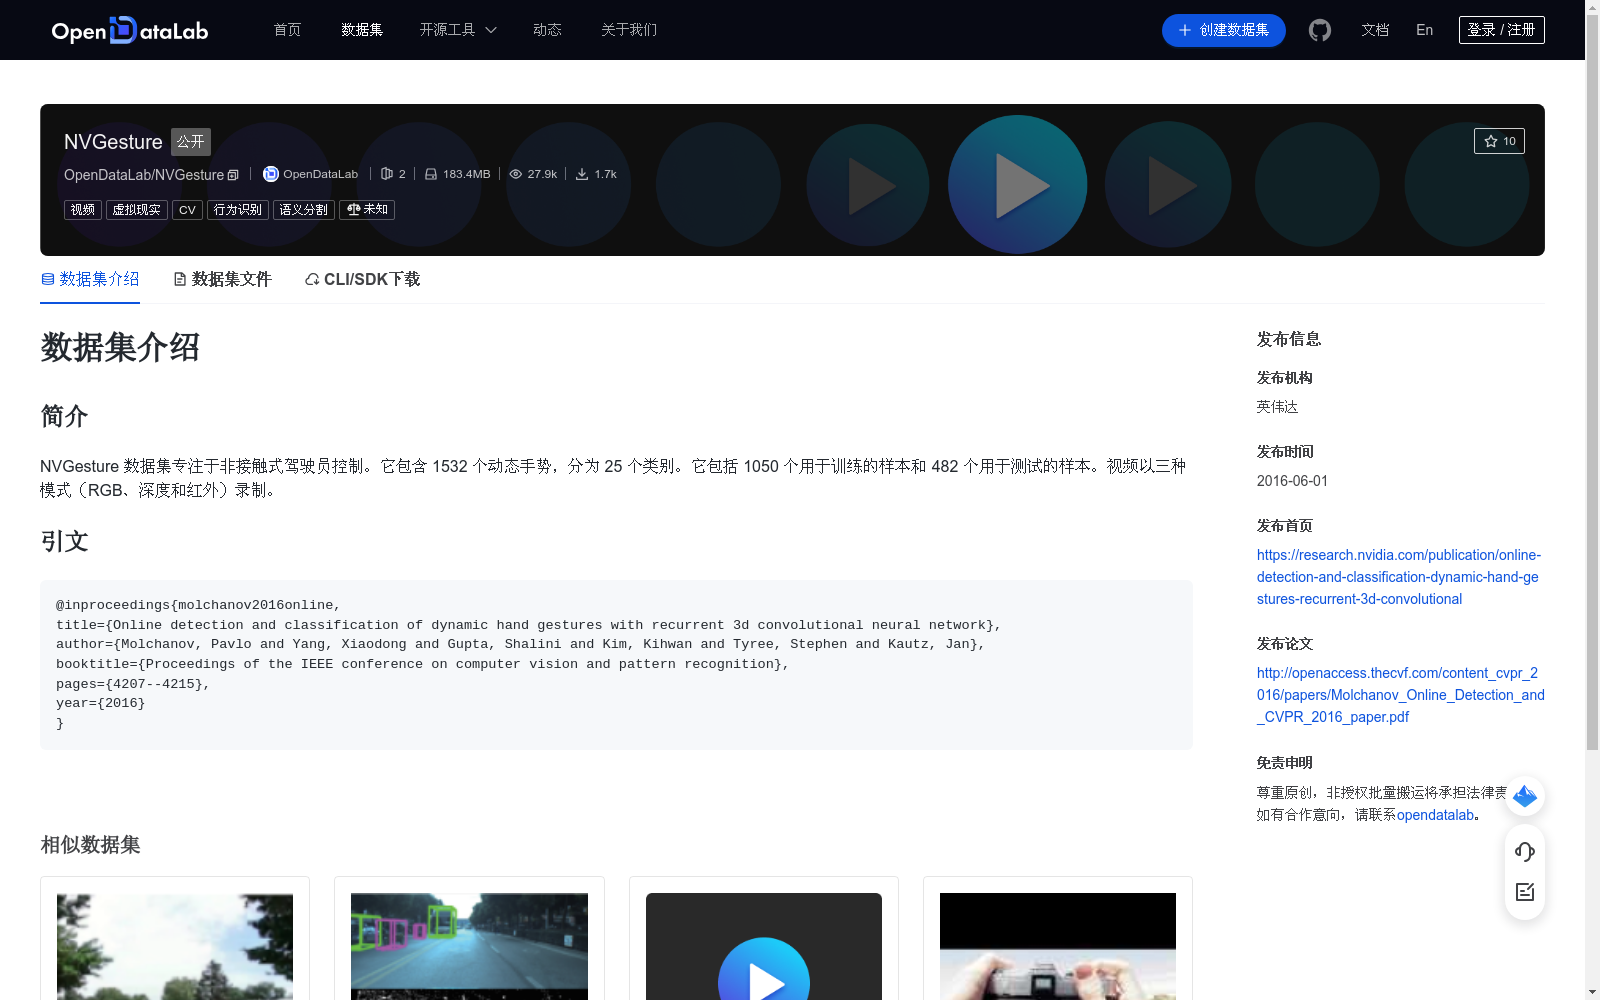Image resolution: width=1600 pixels, height=1000 pixels.
Task: Click the scrollbar up arrow
Action: tap(1592, 7)
